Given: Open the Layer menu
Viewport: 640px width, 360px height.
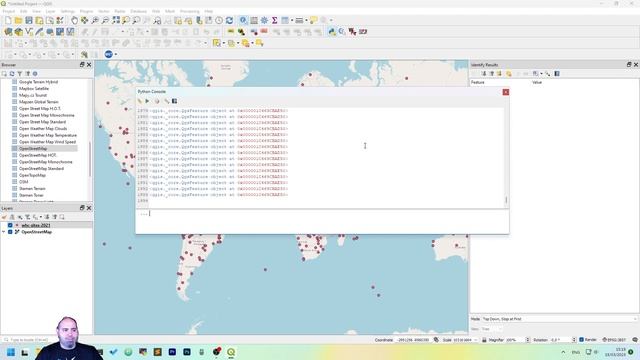Looking at the screenshot, I should point(50,11).
